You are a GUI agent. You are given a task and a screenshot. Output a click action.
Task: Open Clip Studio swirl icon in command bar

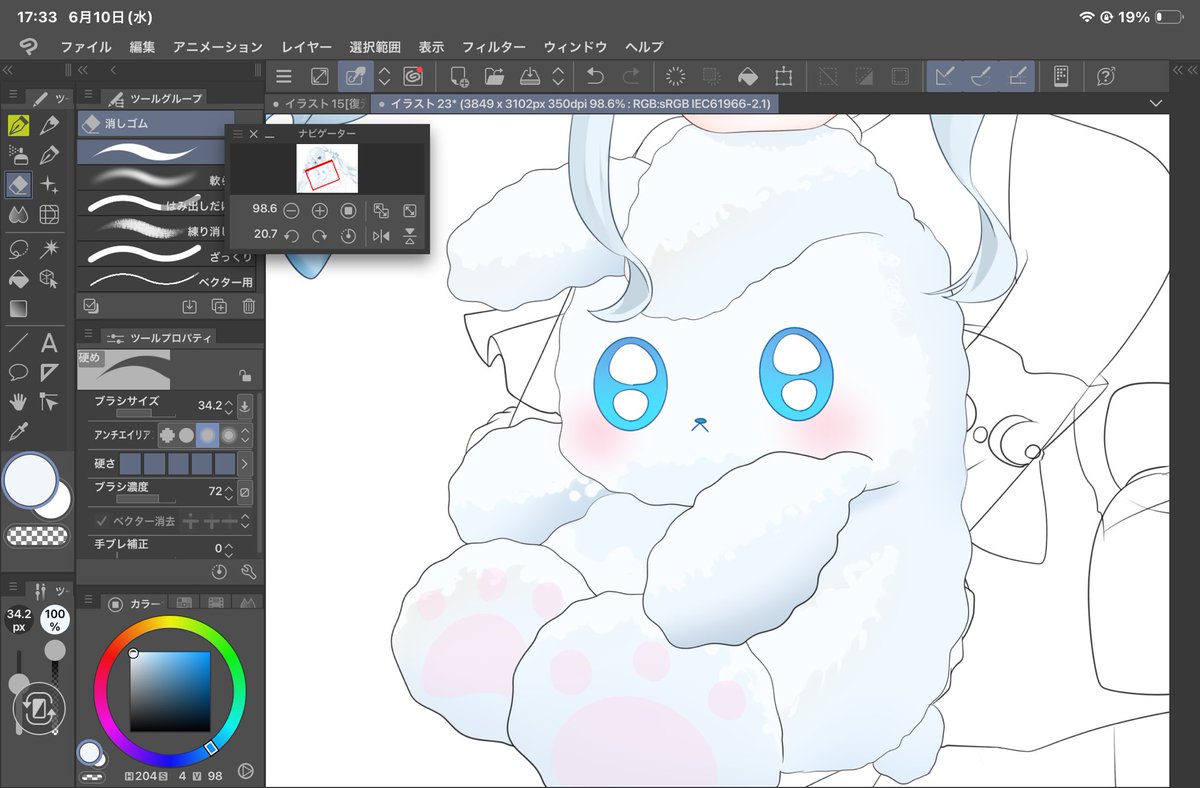point(413,76)
